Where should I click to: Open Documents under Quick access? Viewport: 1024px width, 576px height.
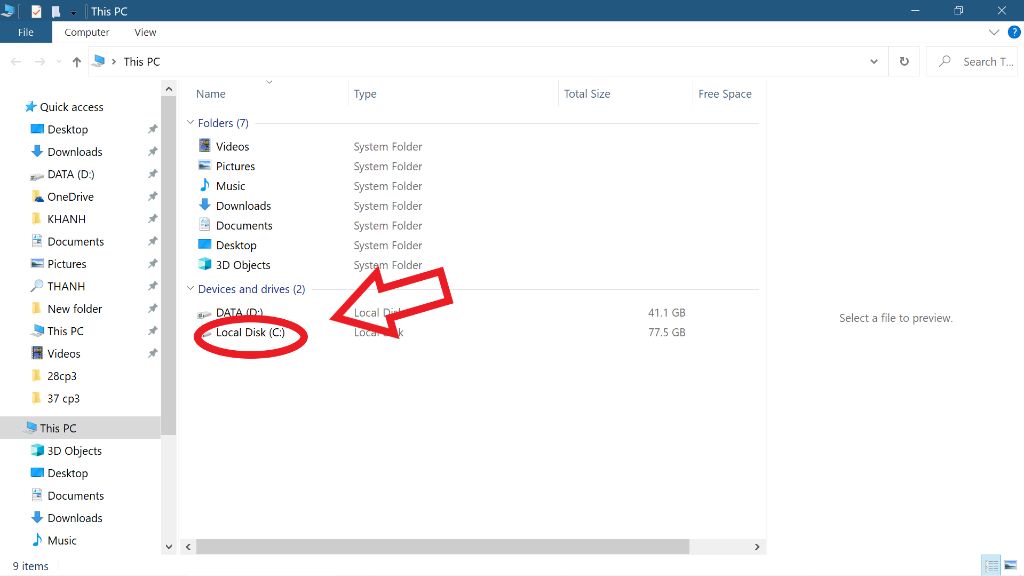tap(75, 242)
